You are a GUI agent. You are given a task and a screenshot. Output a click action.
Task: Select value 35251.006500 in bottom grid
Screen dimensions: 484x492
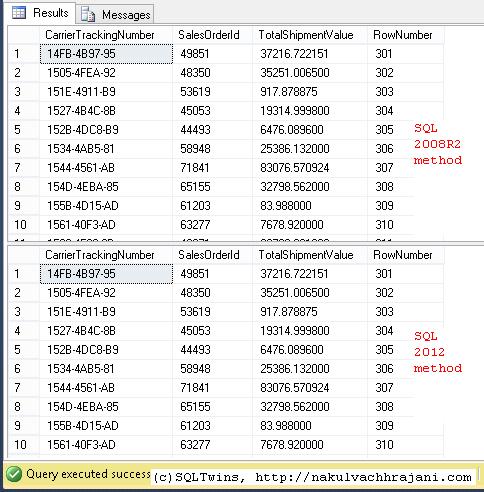coord(310,293)
